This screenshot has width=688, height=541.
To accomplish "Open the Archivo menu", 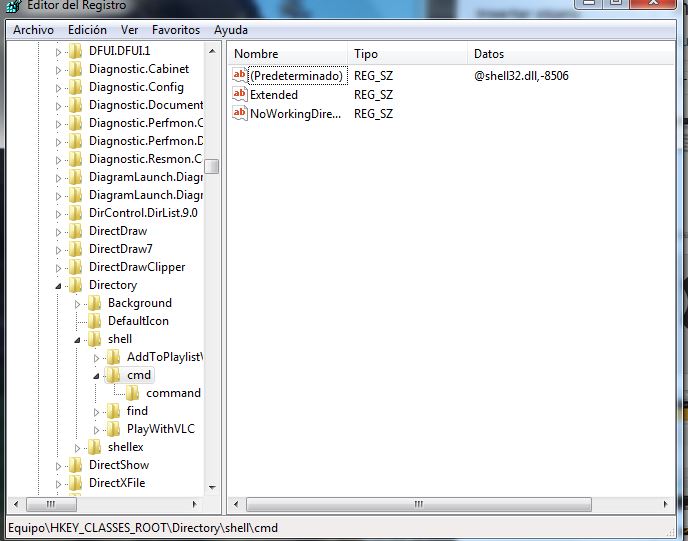I will tap(33, 30).
